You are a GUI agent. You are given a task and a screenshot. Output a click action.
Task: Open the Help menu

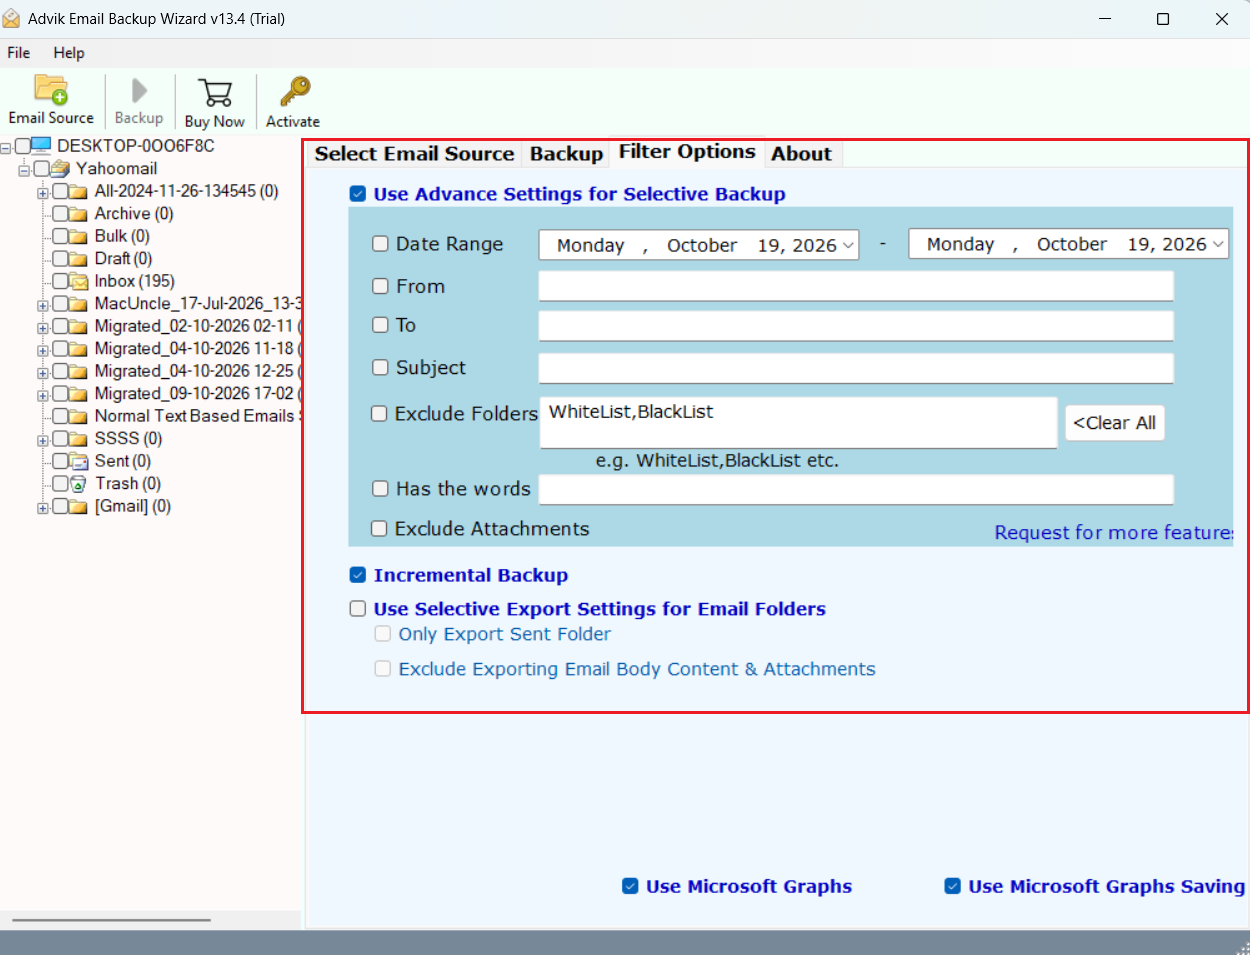69,53
